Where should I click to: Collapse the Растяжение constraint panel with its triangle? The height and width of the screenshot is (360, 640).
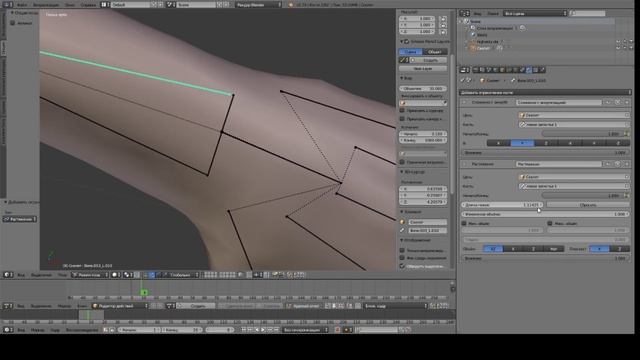tap(465, 164)
